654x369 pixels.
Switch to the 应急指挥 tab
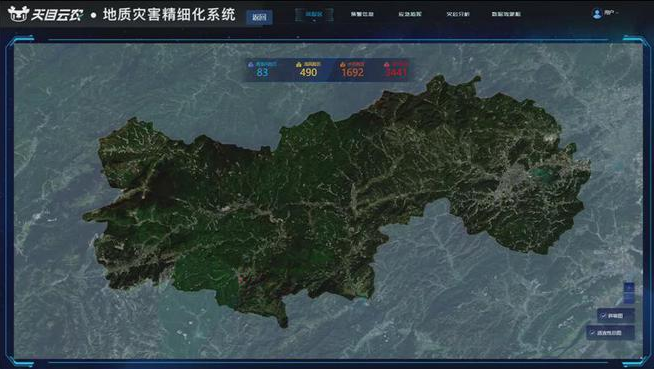(410, 14)
